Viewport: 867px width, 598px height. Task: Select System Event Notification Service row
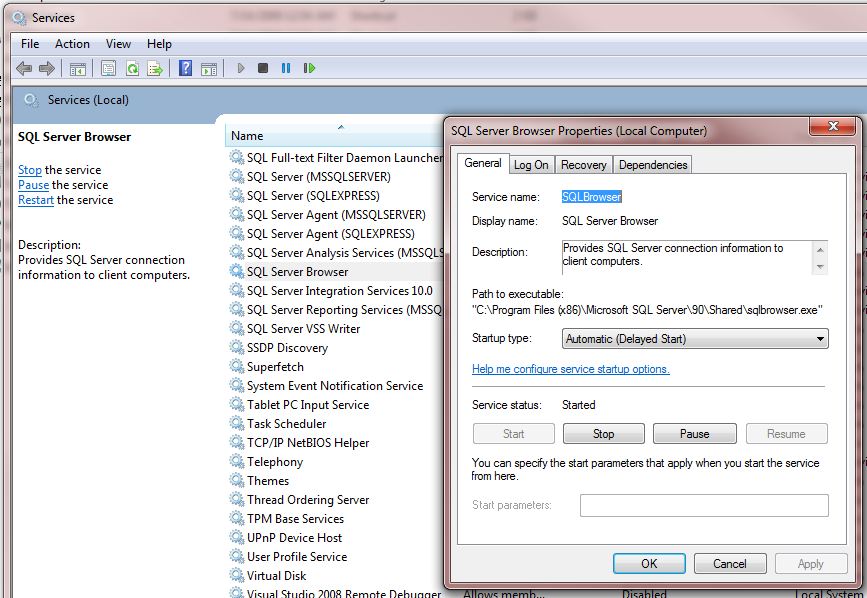click(x=336, y=386)
